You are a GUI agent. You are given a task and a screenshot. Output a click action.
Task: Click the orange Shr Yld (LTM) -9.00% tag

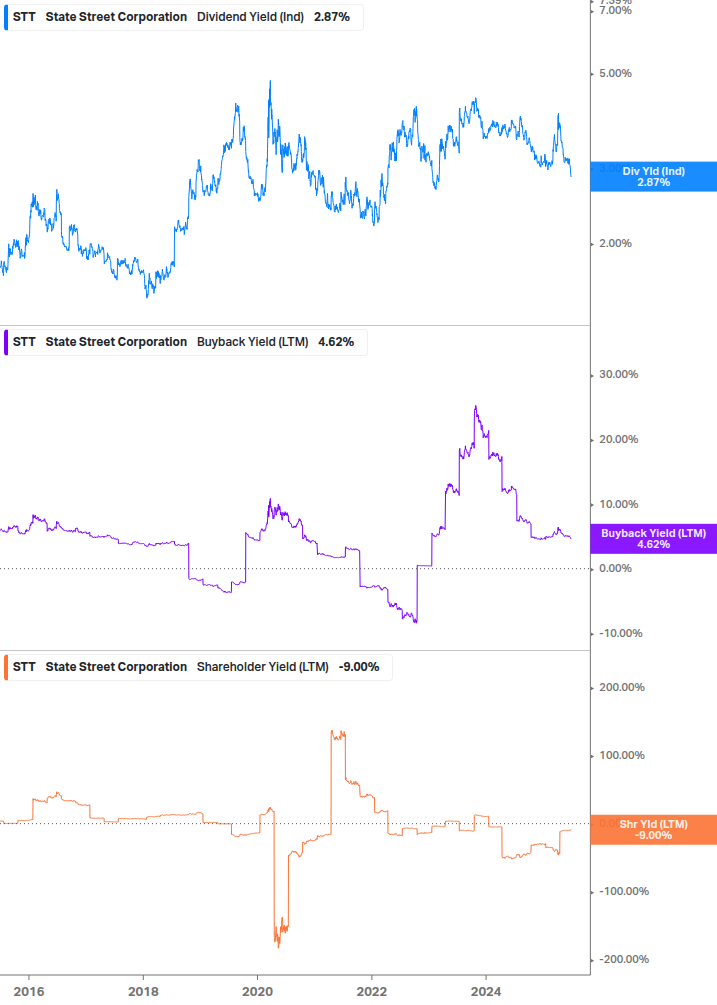654,830
